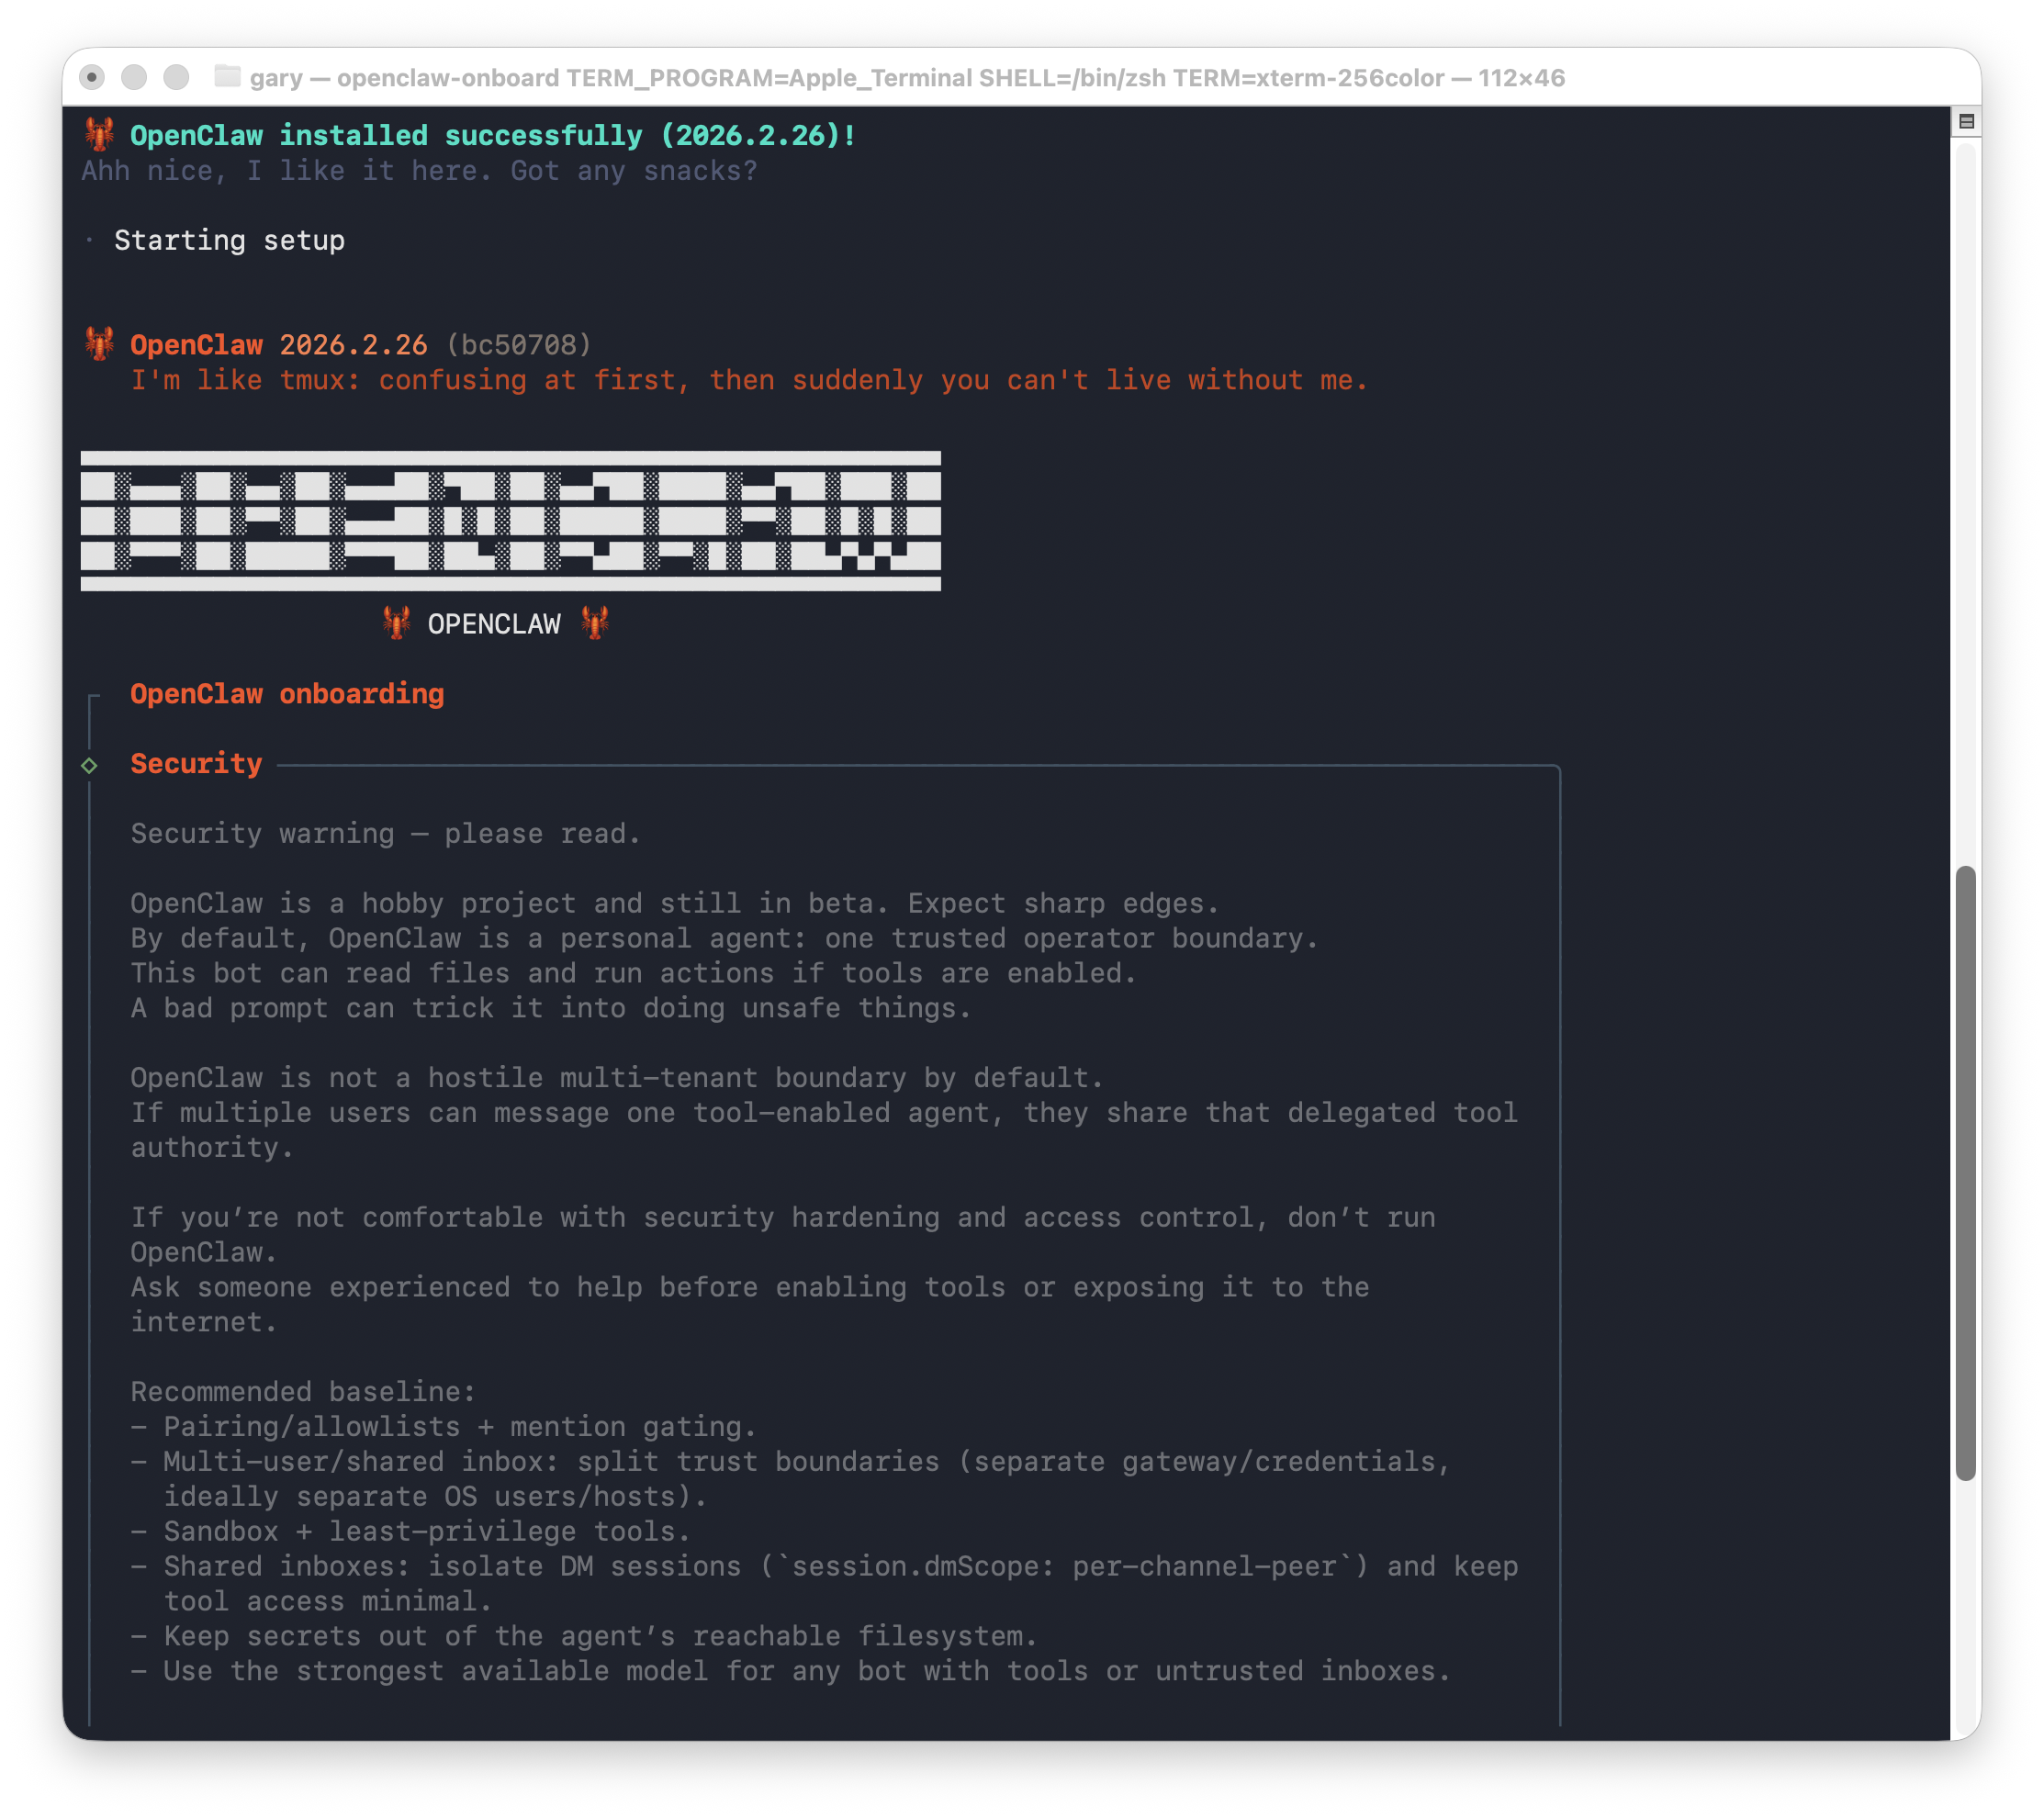Zoom the terminal window with third button
Image resolution: width=2044 pixels, height=1818 pixels.
tap(176, 77)
